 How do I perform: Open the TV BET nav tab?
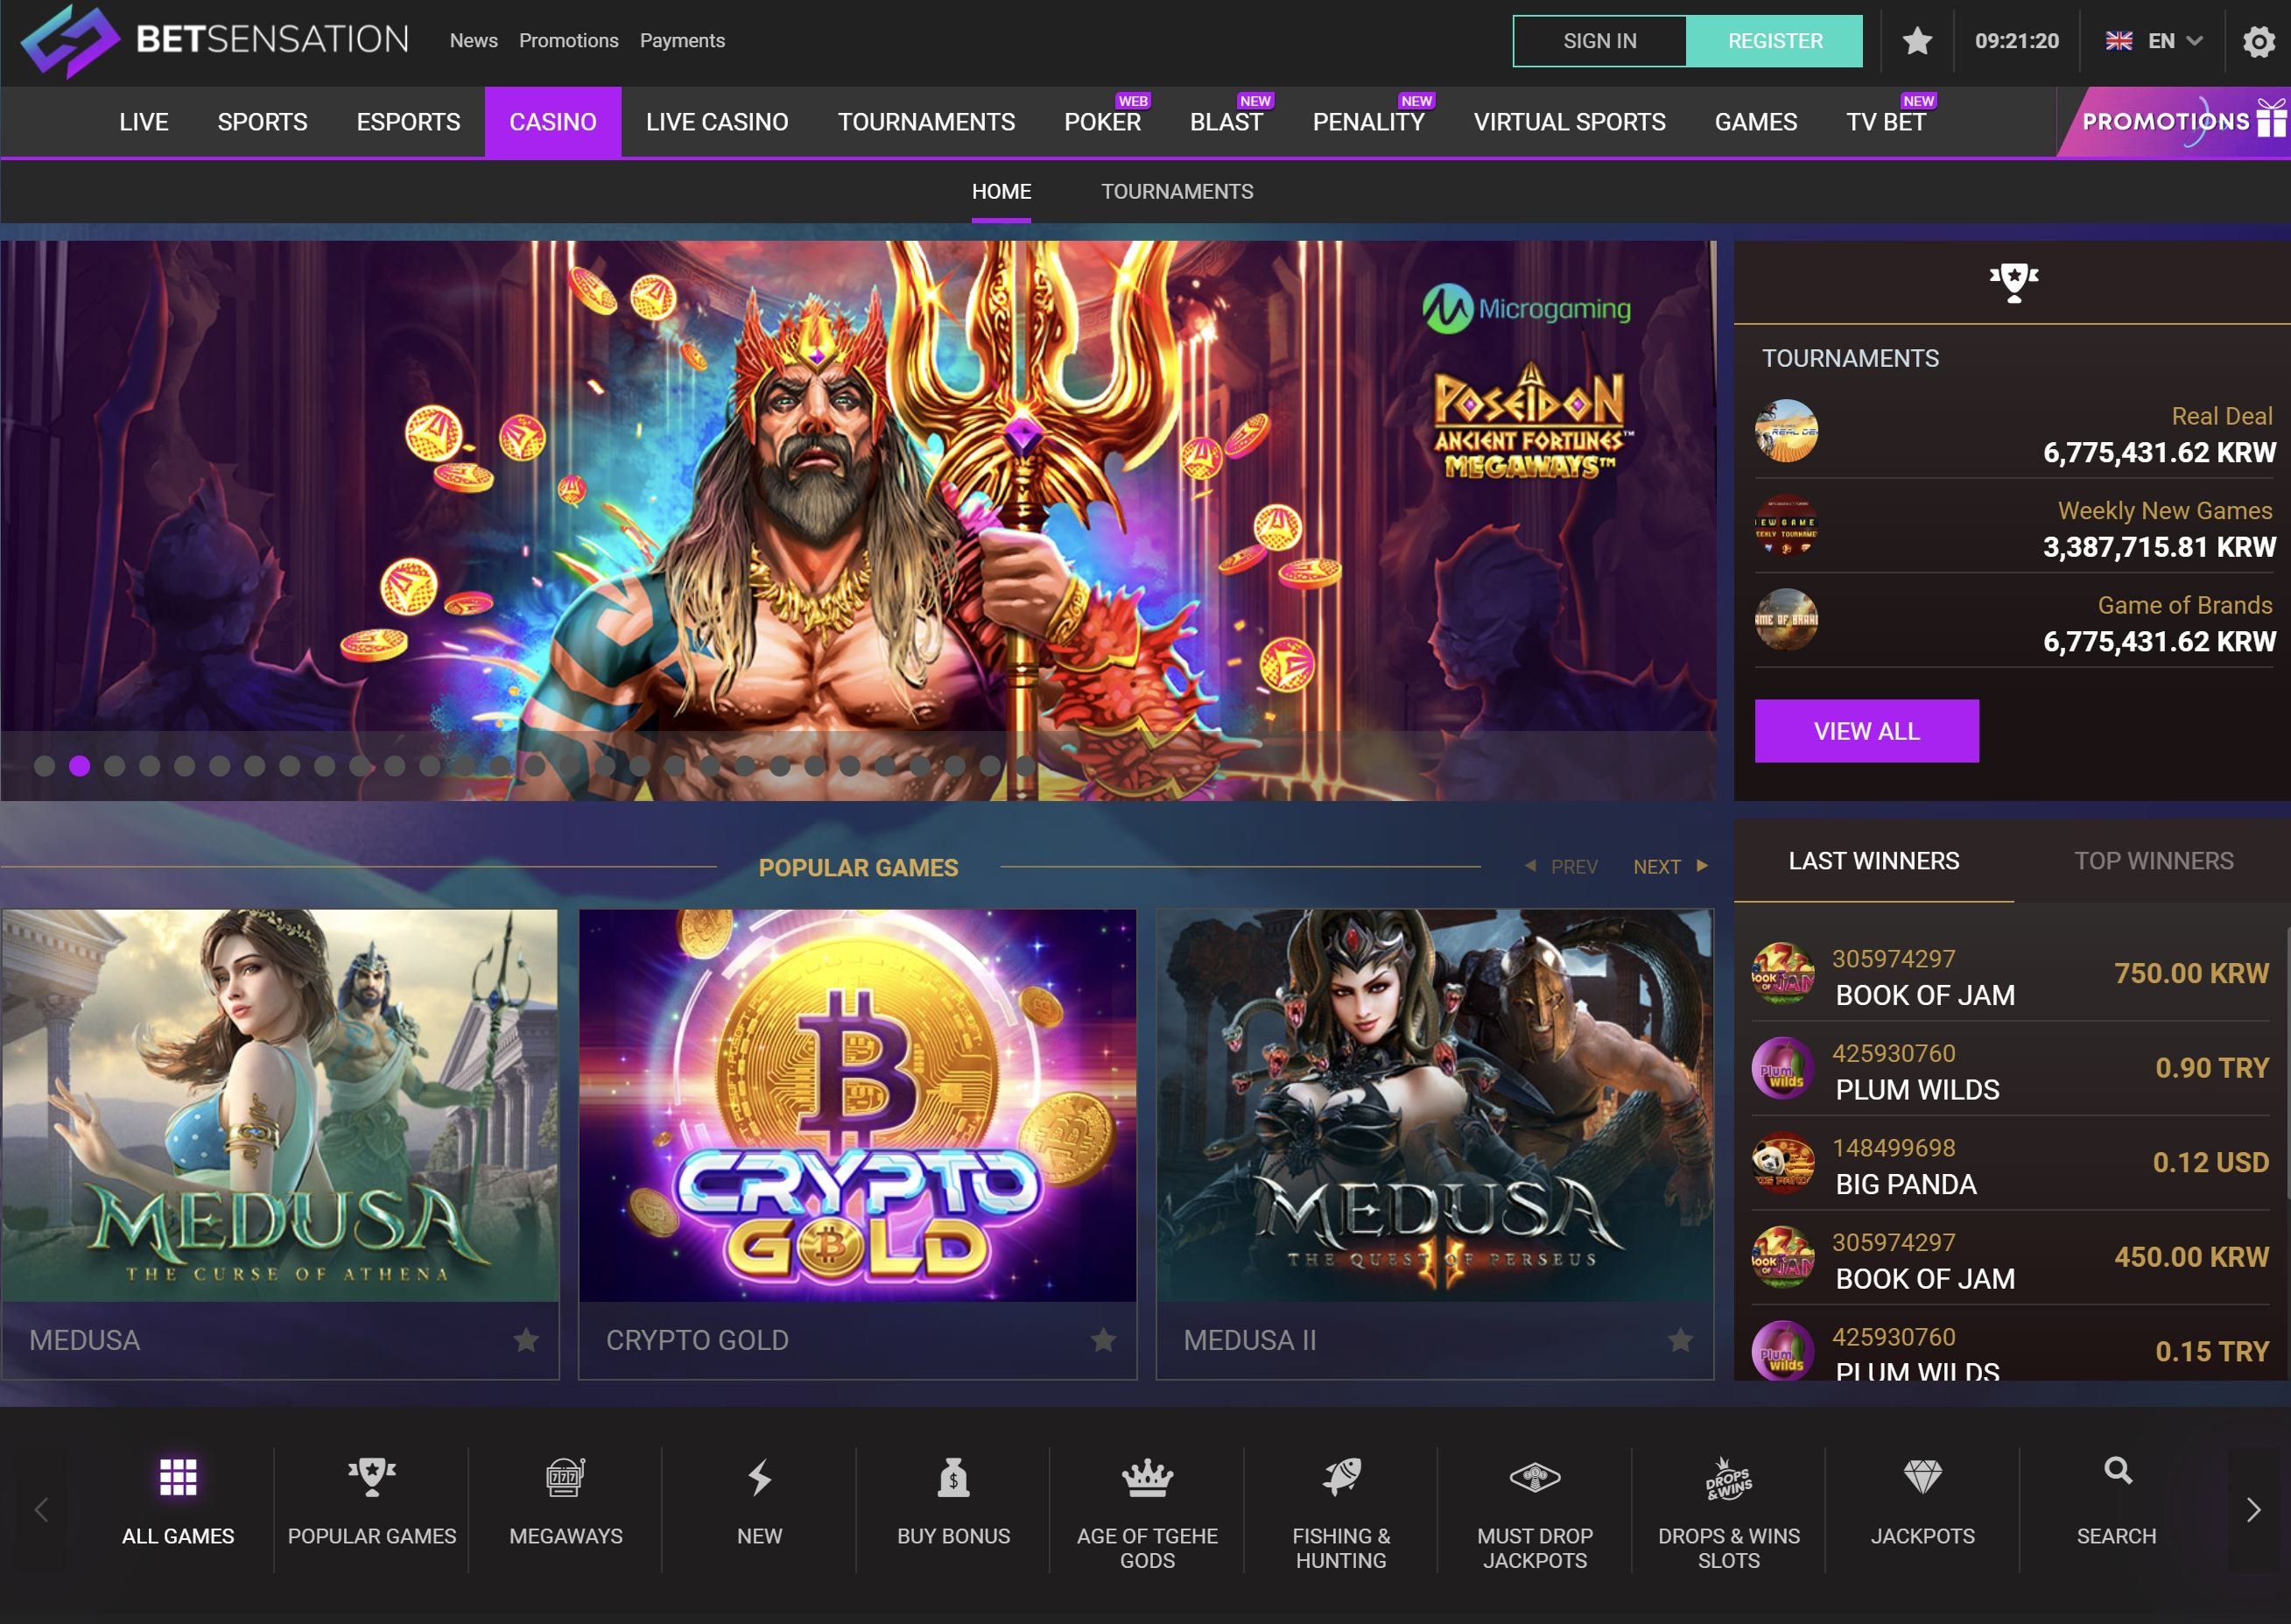(1886, 122)
